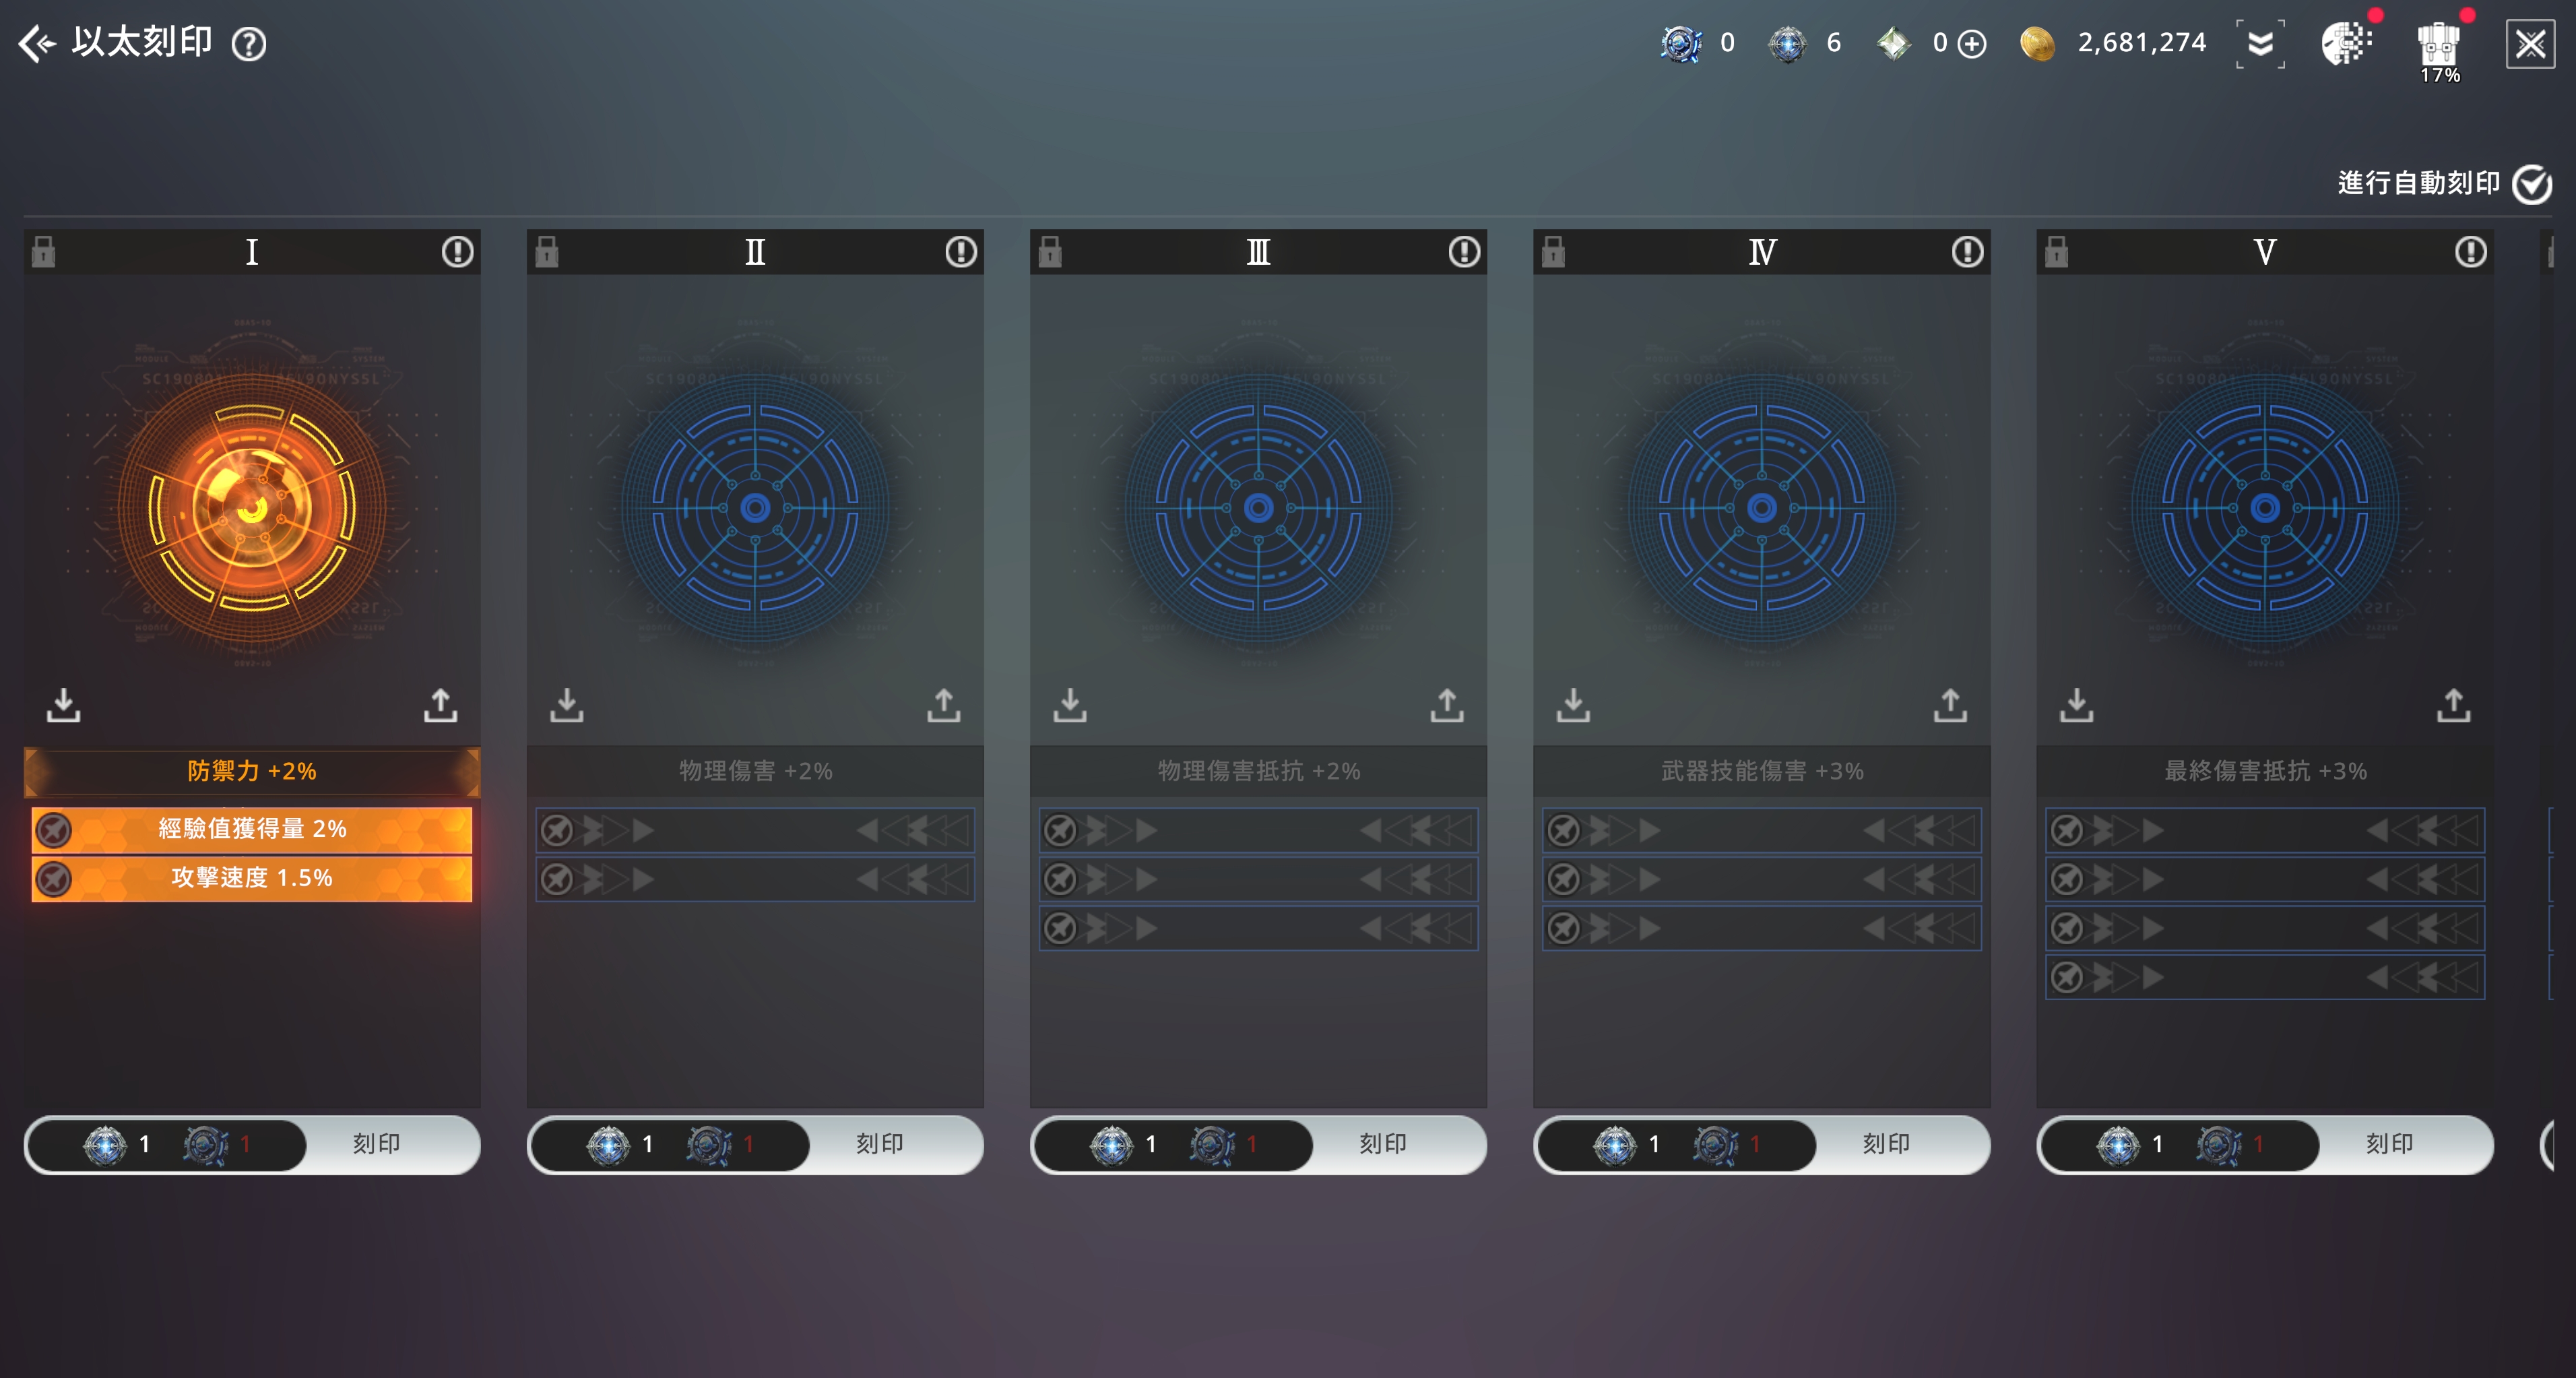Image resolution: width=2576 pixels, height=1378 pixels.
Task: Click the export upload icon in panel IV
Action: pyautogui.click(x=1949, y=705)
